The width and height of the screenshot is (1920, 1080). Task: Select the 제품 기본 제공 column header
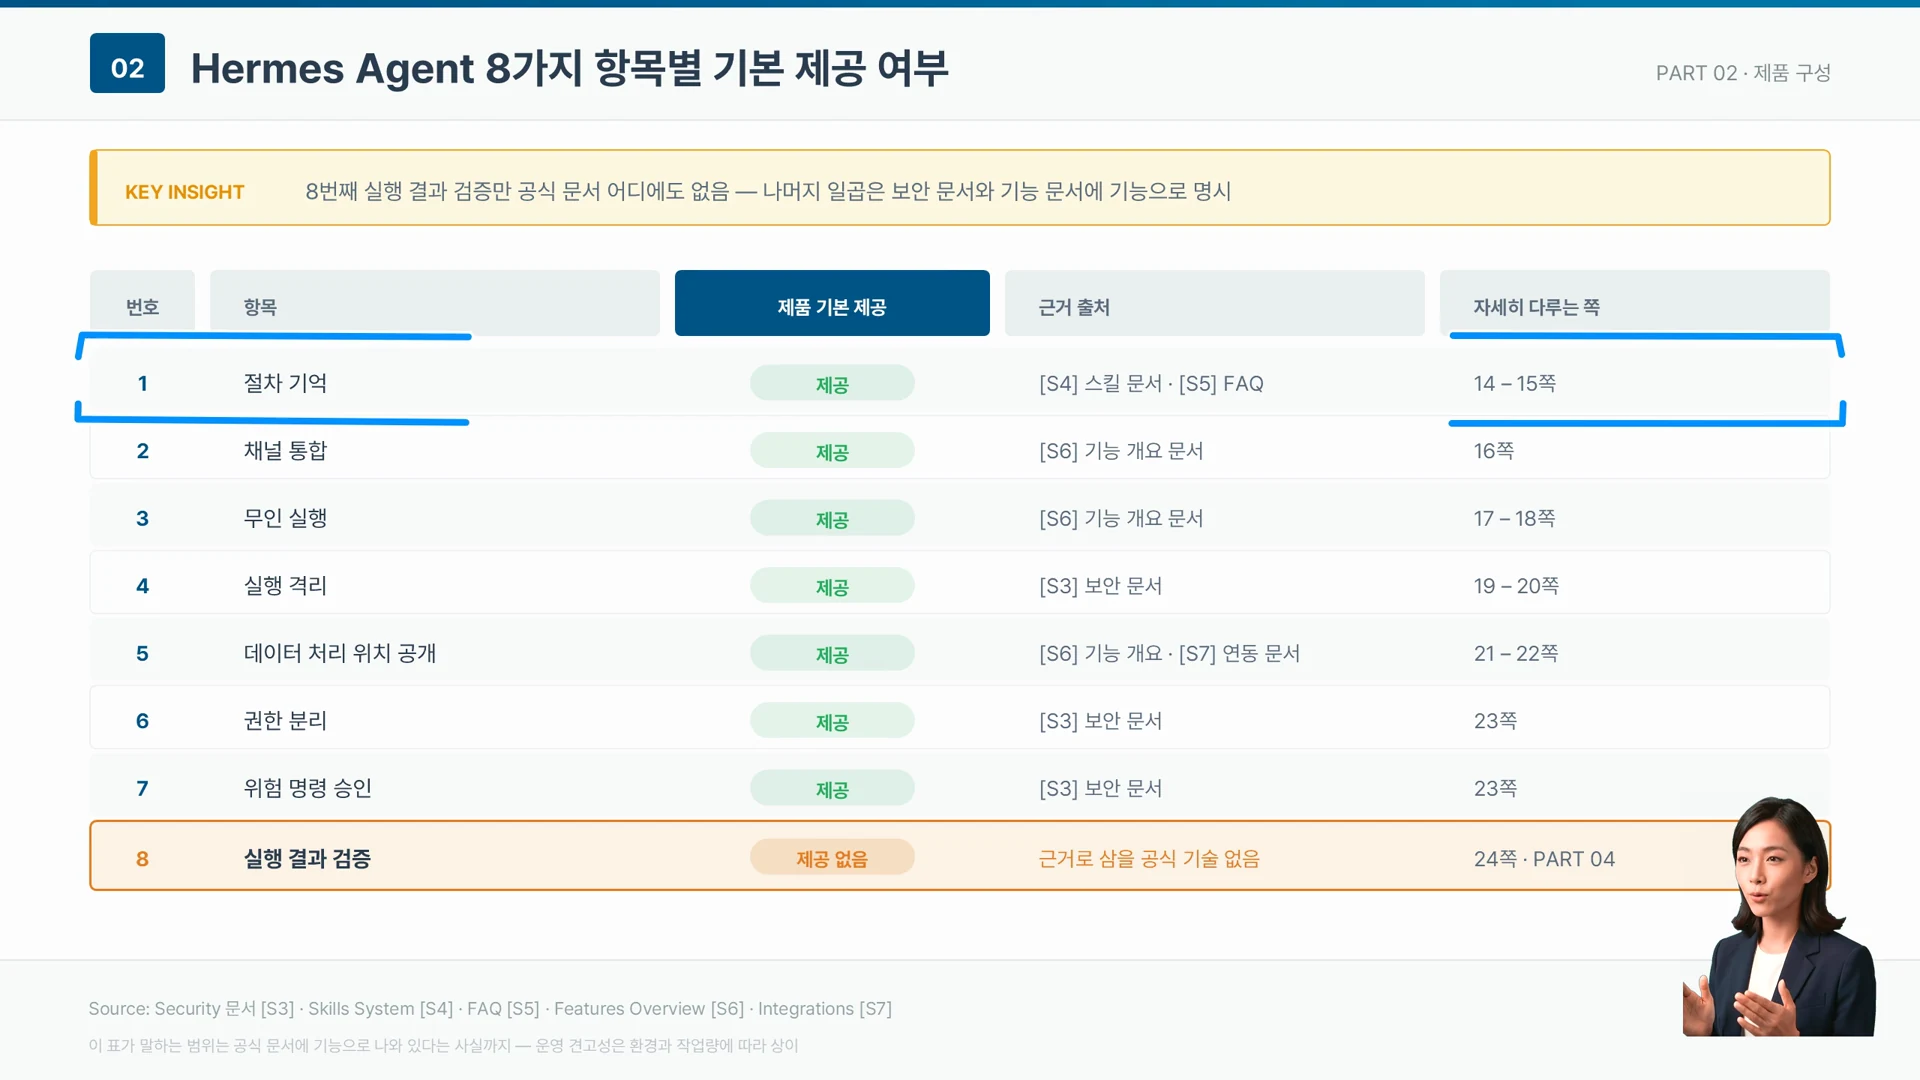click(x=832, y=303)
